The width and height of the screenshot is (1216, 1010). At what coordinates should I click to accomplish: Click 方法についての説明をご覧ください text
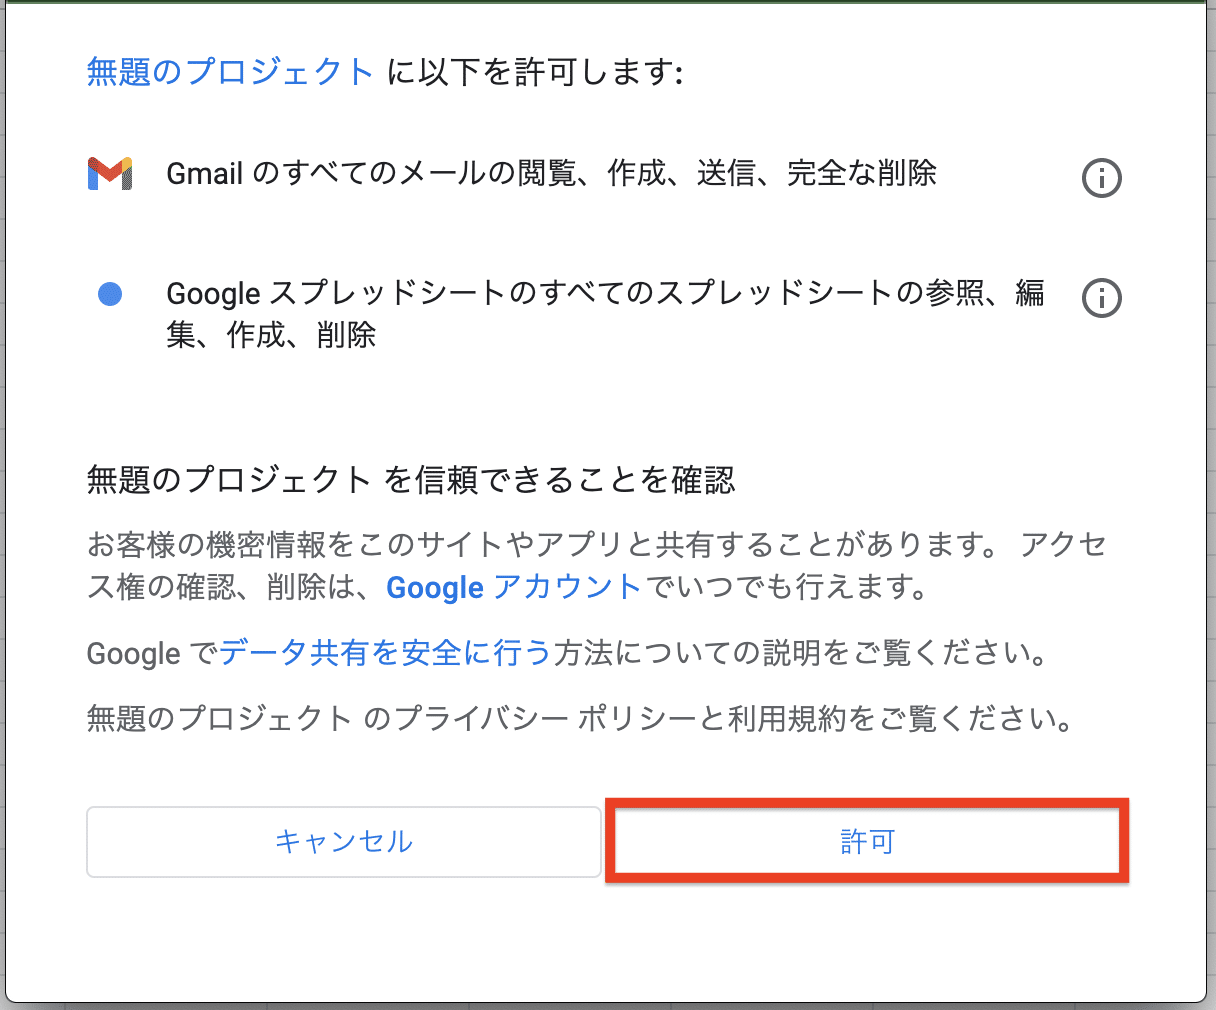(801, 653)
